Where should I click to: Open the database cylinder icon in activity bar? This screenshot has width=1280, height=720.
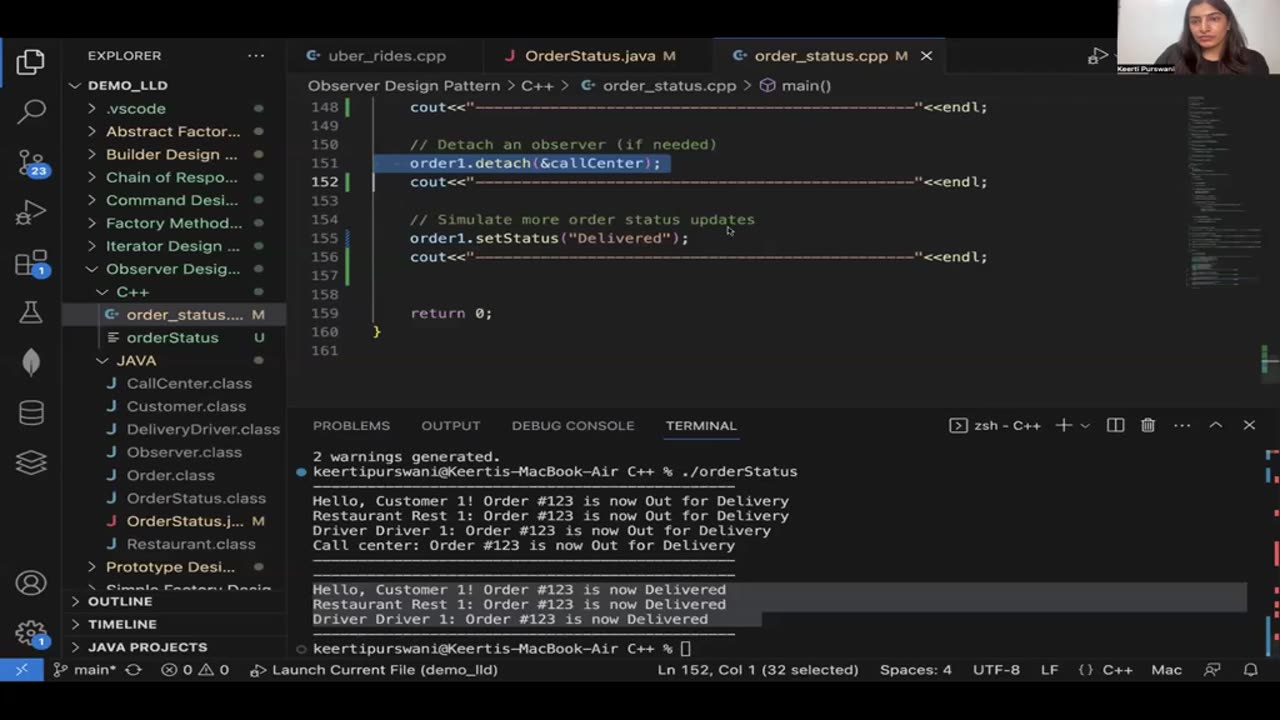click(x=30, y=412)
